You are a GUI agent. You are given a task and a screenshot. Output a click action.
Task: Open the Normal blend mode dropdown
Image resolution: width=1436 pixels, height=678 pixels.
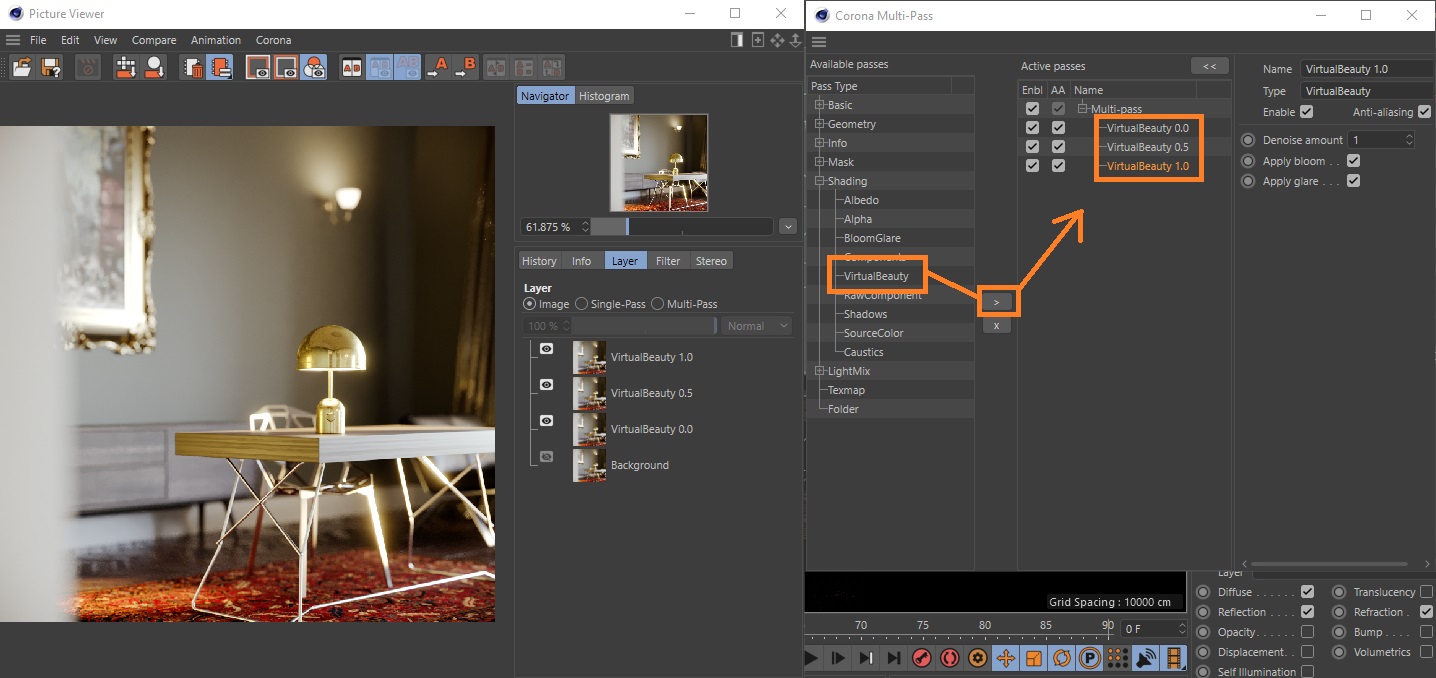pos(757,326)
